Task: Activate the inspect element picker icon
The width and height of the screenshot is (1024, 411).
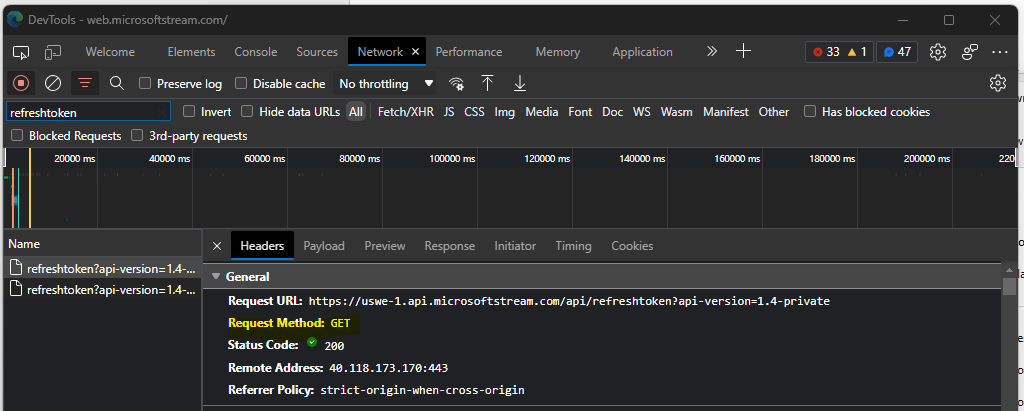Action: pos(21,52)
